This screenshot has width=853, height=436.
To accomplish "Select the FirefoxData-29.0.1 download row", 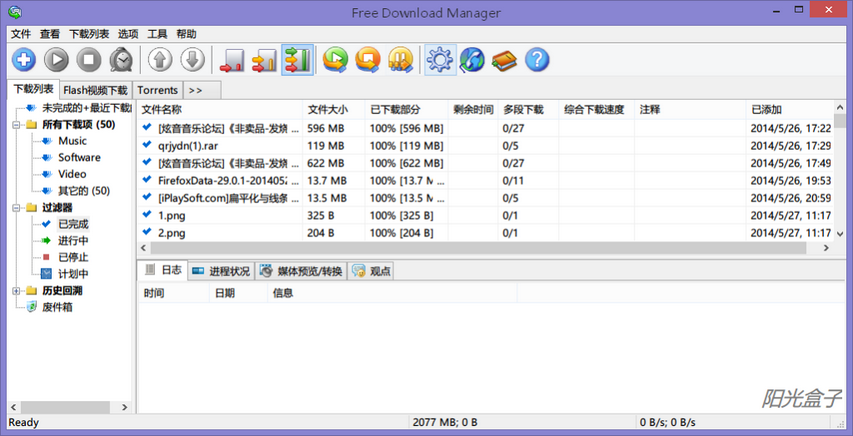I will click(x=485, y=181).
